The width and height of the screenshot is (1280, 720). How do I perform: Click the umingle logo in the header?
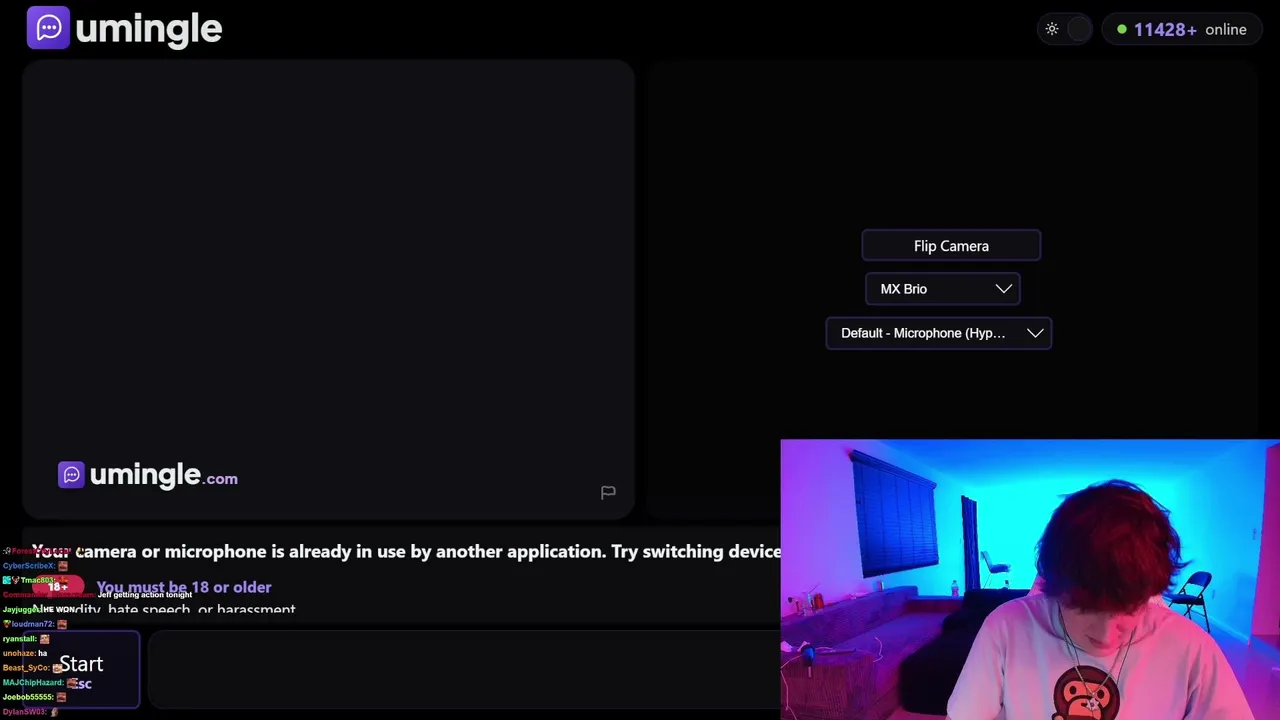[x=124, y=29]
